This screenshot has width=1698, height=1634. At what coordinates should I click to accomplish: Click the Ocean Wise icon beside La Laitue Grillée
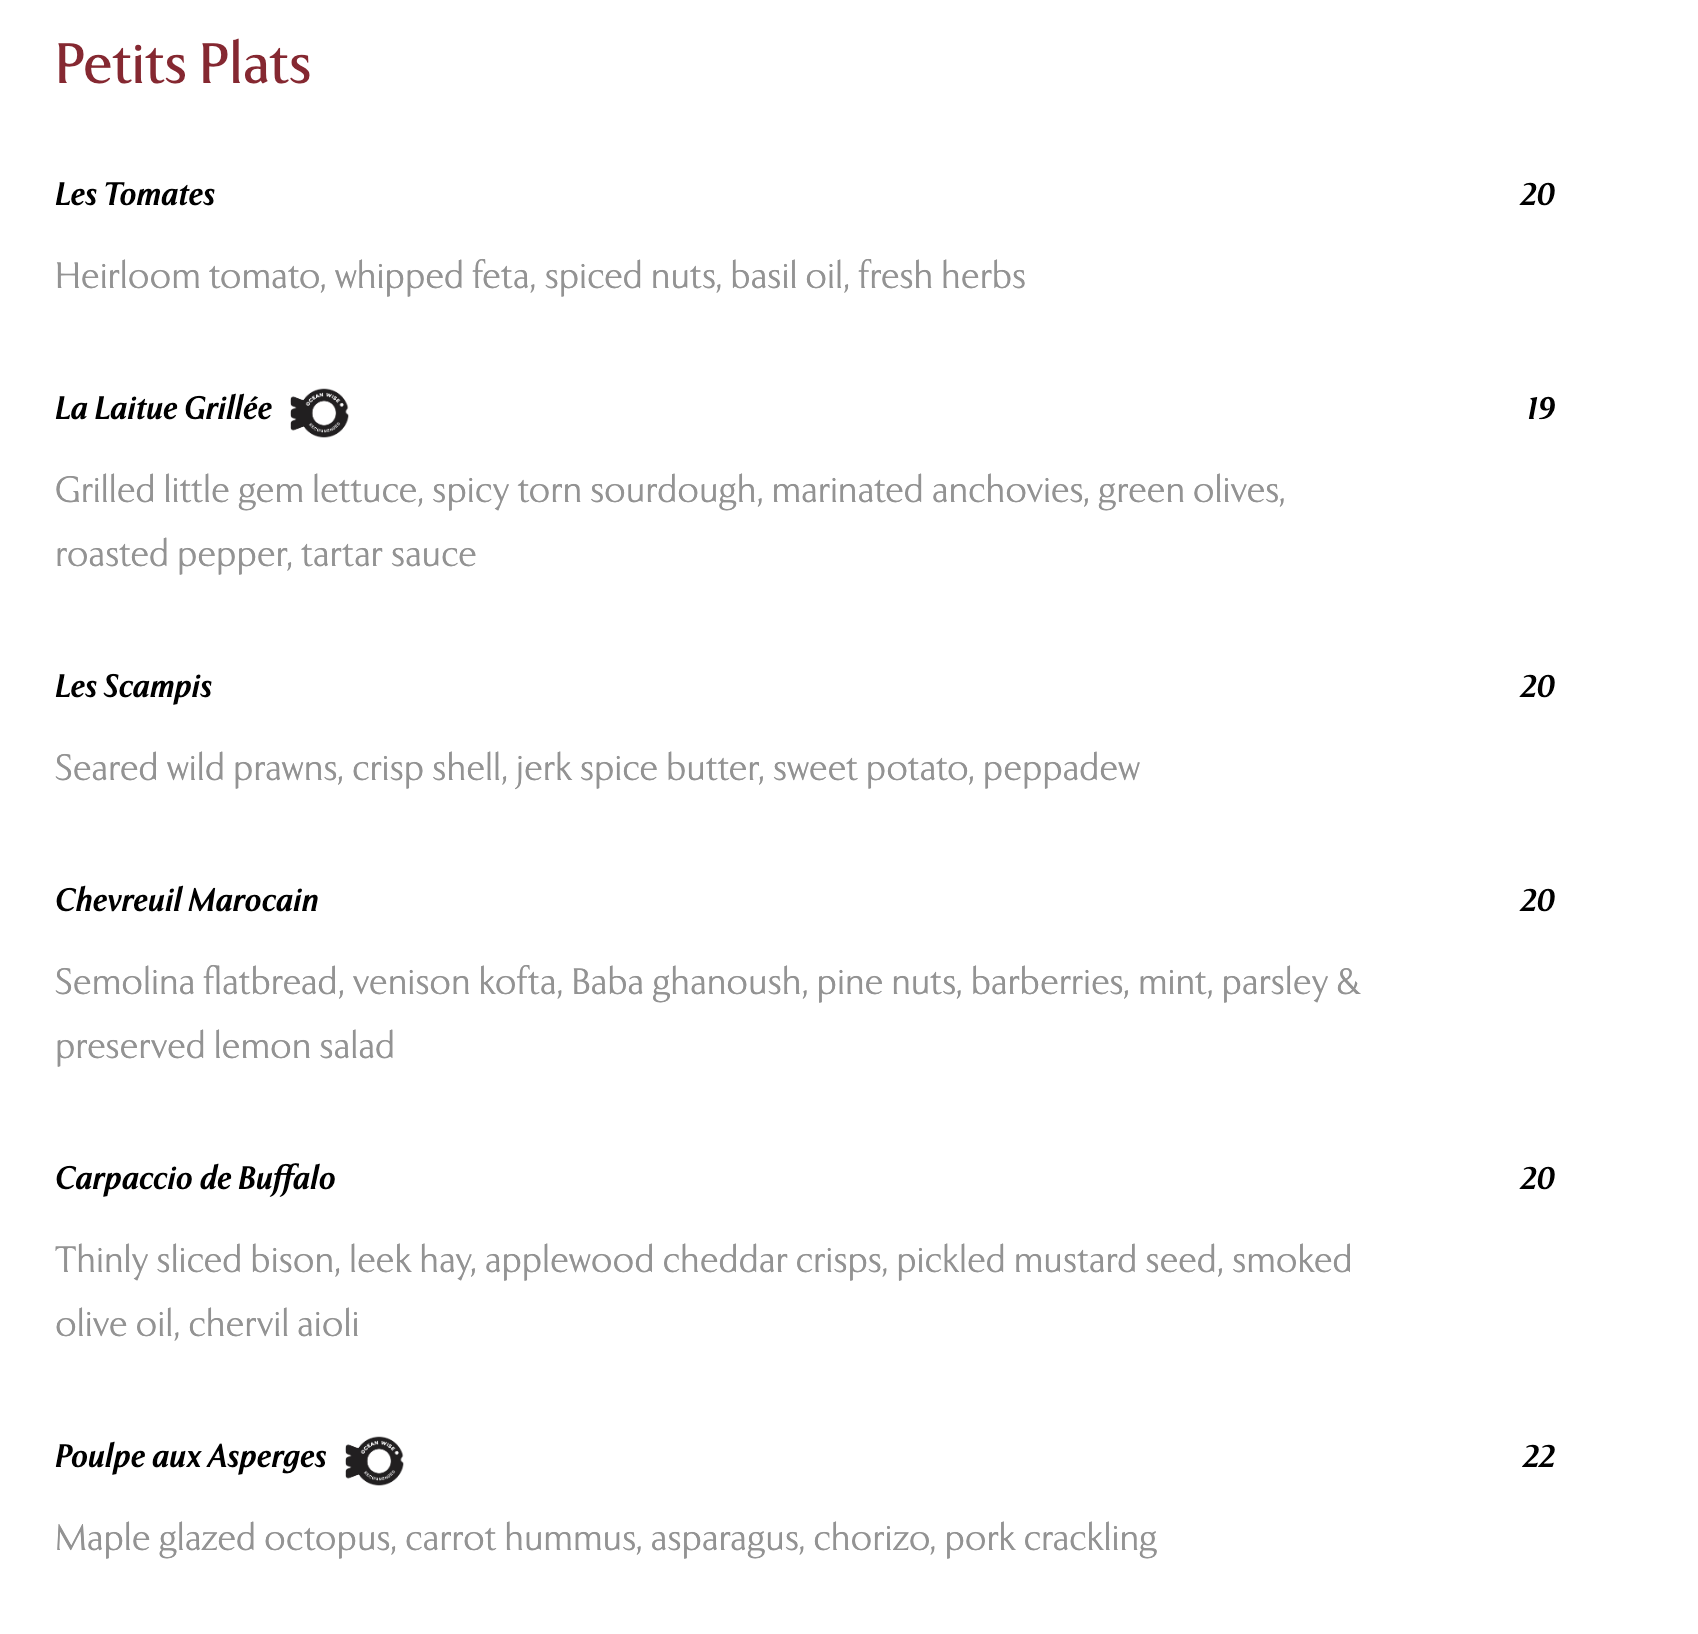tap(319, 412)
